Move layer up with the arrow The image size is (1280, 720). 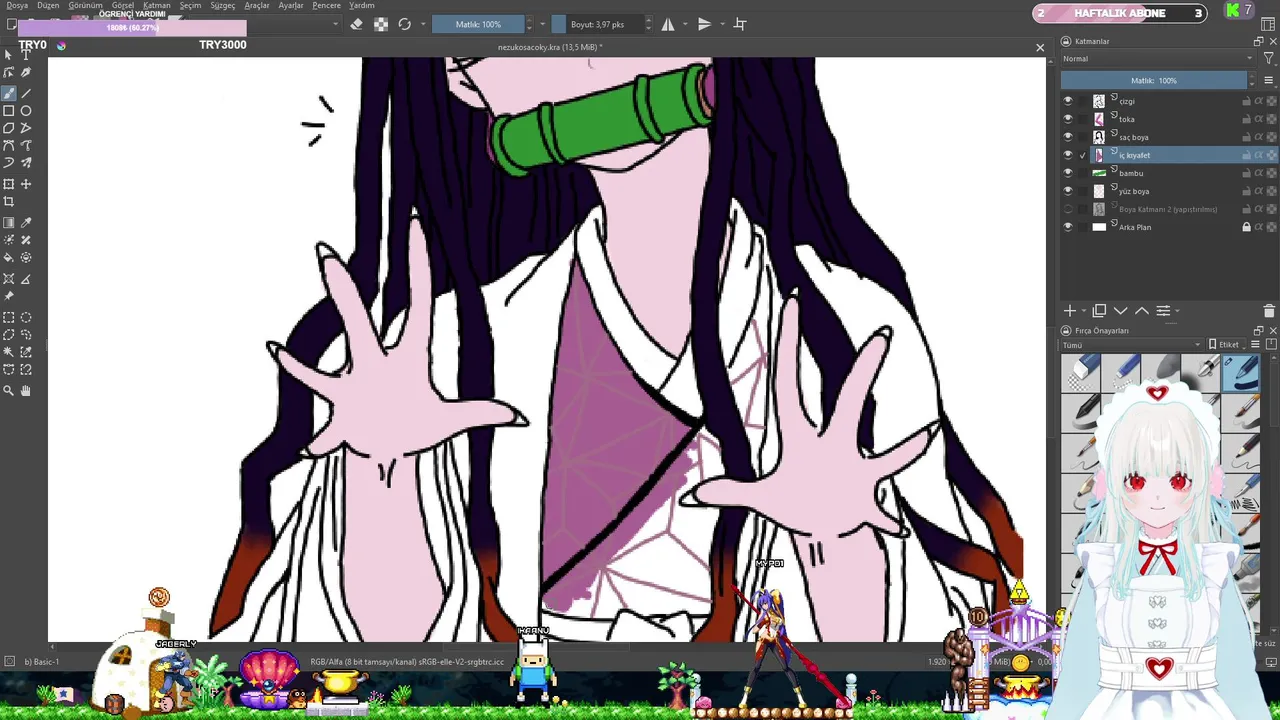1141,311
